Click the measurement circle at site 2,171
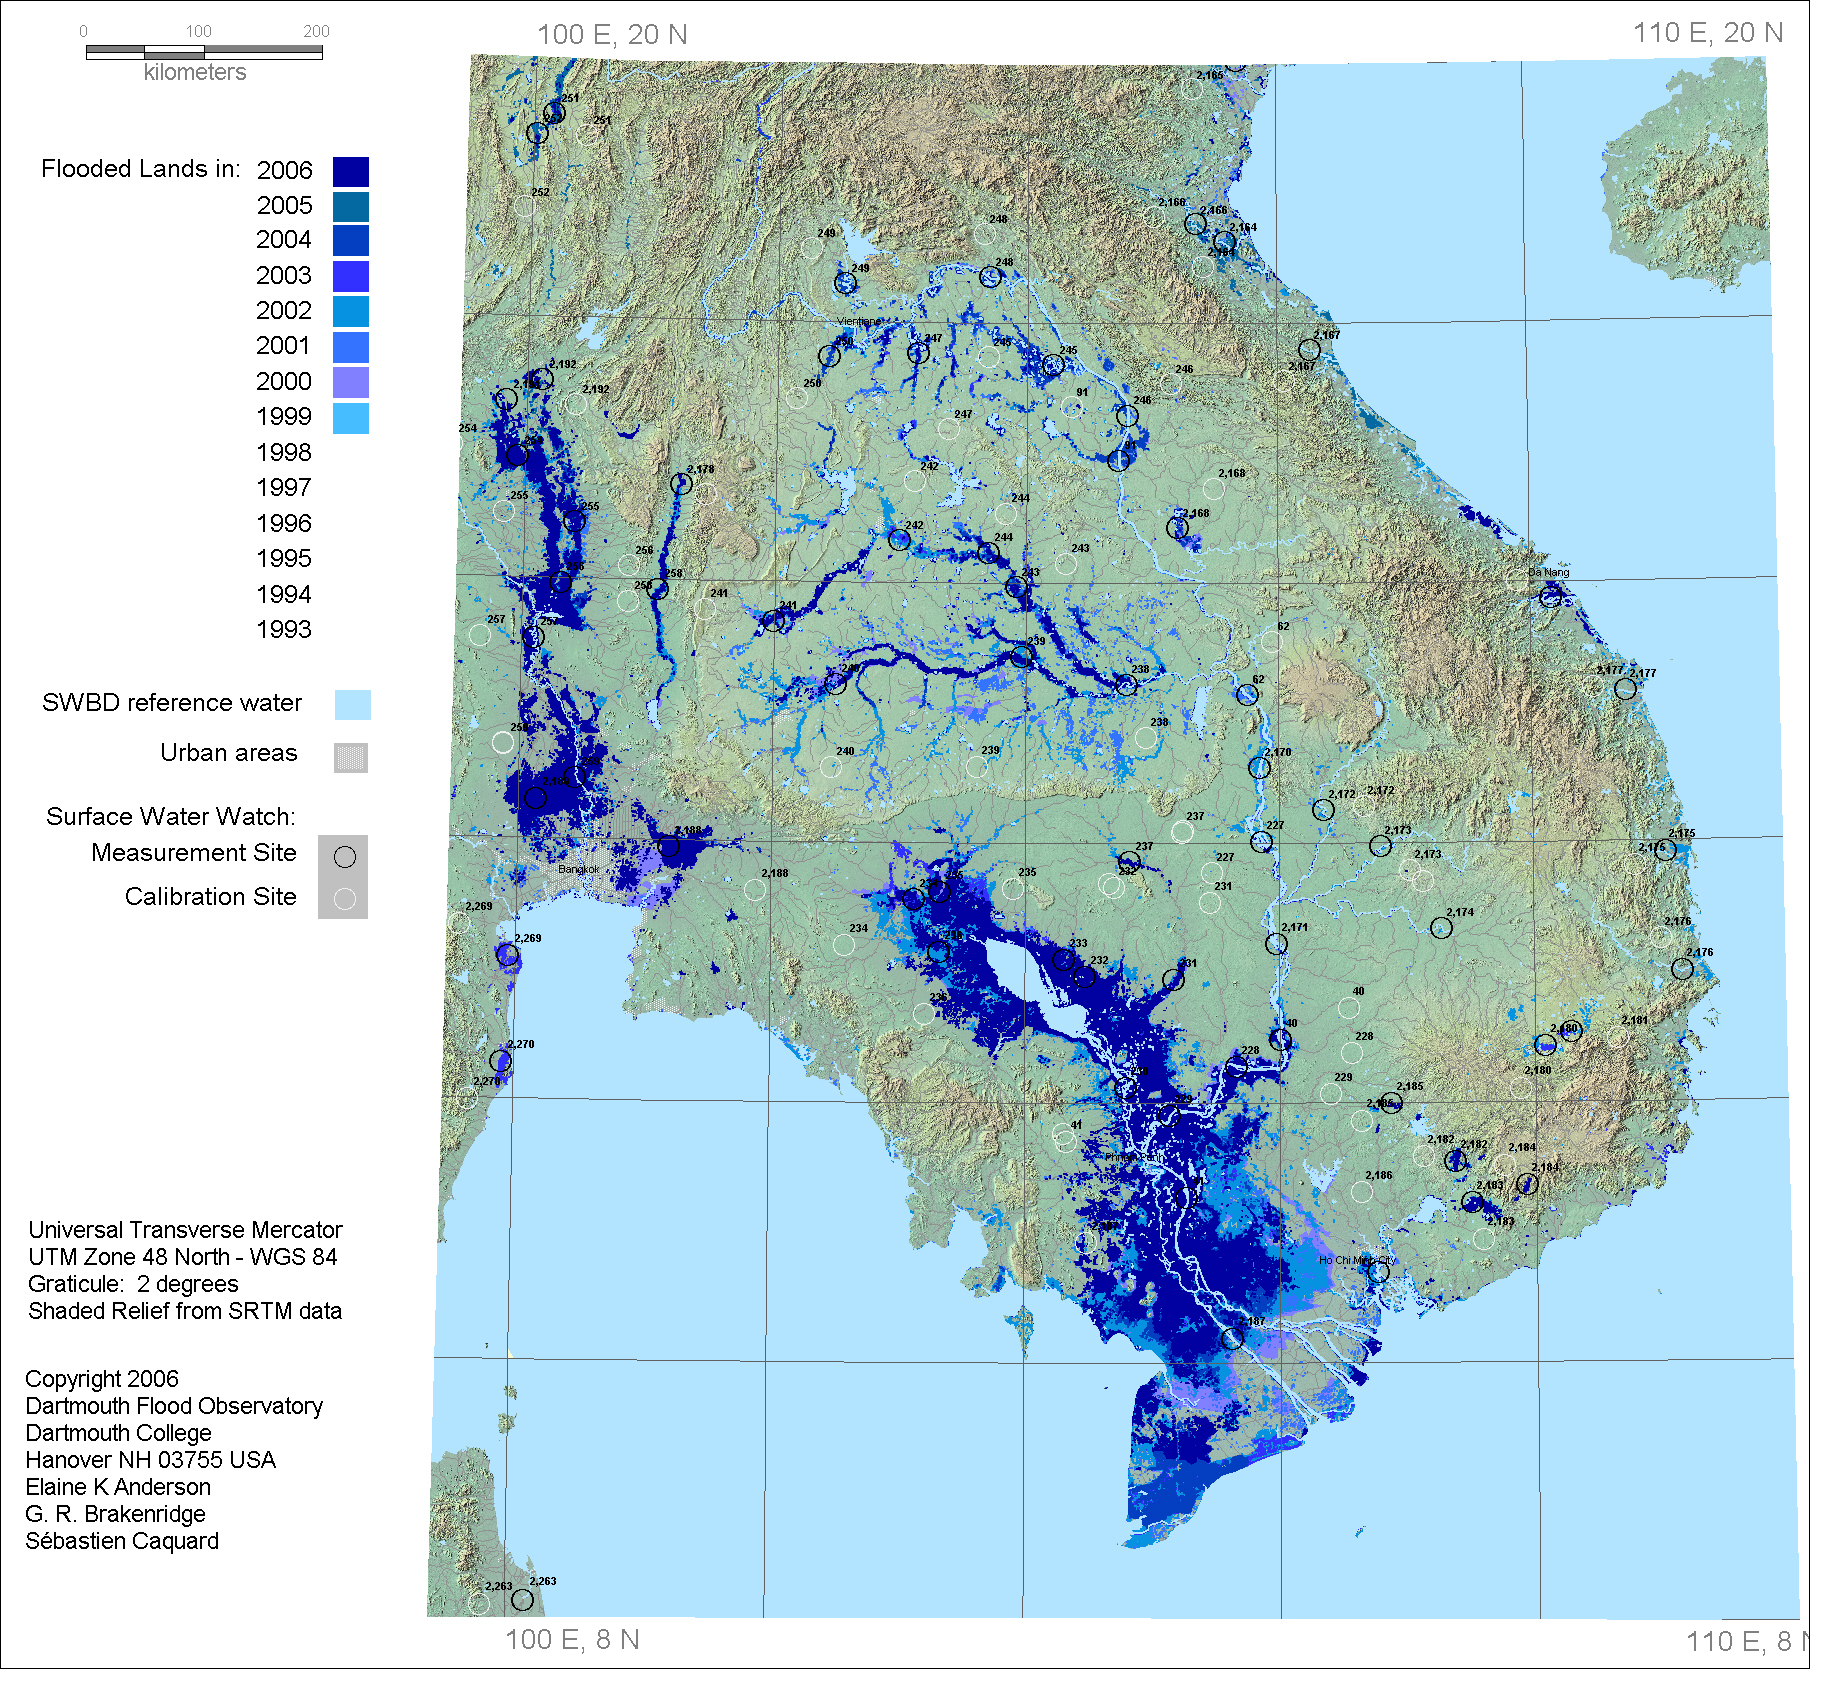 pos(1276,943)
